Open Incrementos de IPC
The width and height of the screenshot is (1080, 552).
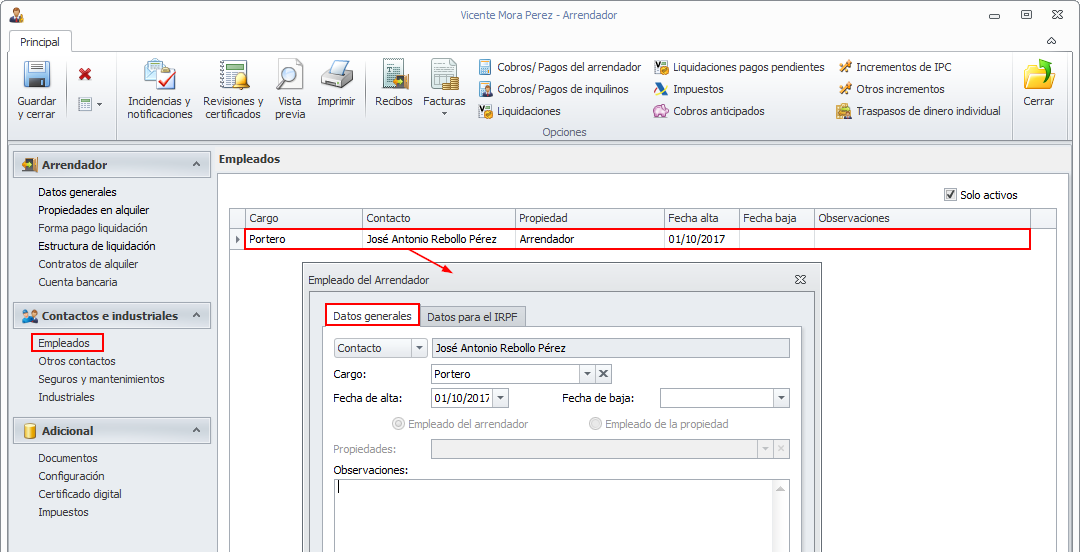[894, 67]
